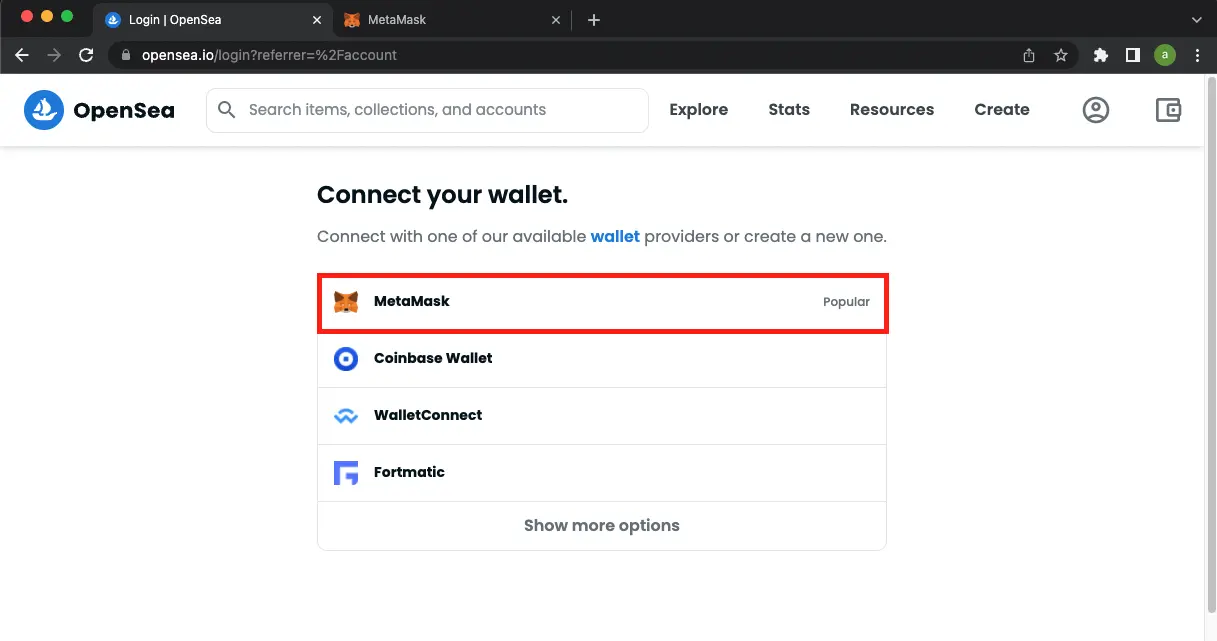Follow the blue wallet link
The width and height of the screenshot is (1217, 641).
pos(615,237)
